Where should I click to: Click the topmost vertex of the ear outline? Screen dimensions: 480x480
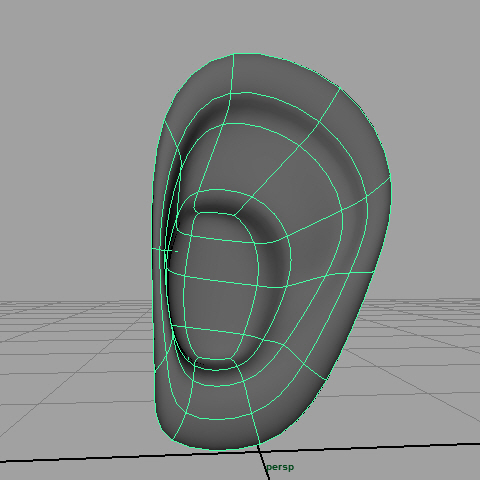[x=234, y=54]
